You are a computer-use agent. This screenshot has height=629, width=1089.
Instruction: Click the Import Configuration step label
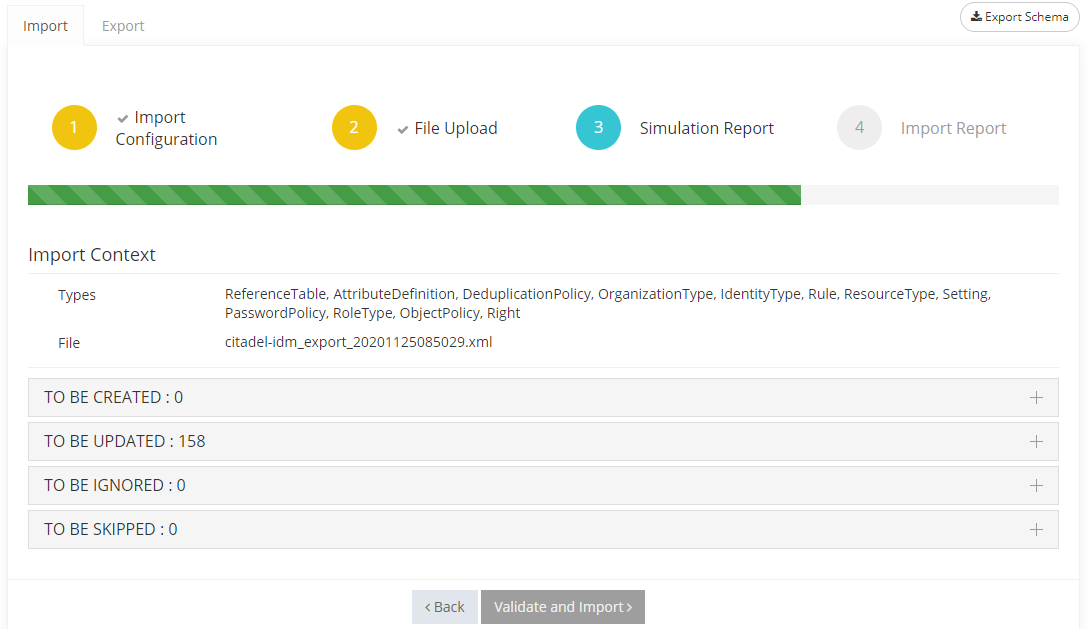[166, 129]
